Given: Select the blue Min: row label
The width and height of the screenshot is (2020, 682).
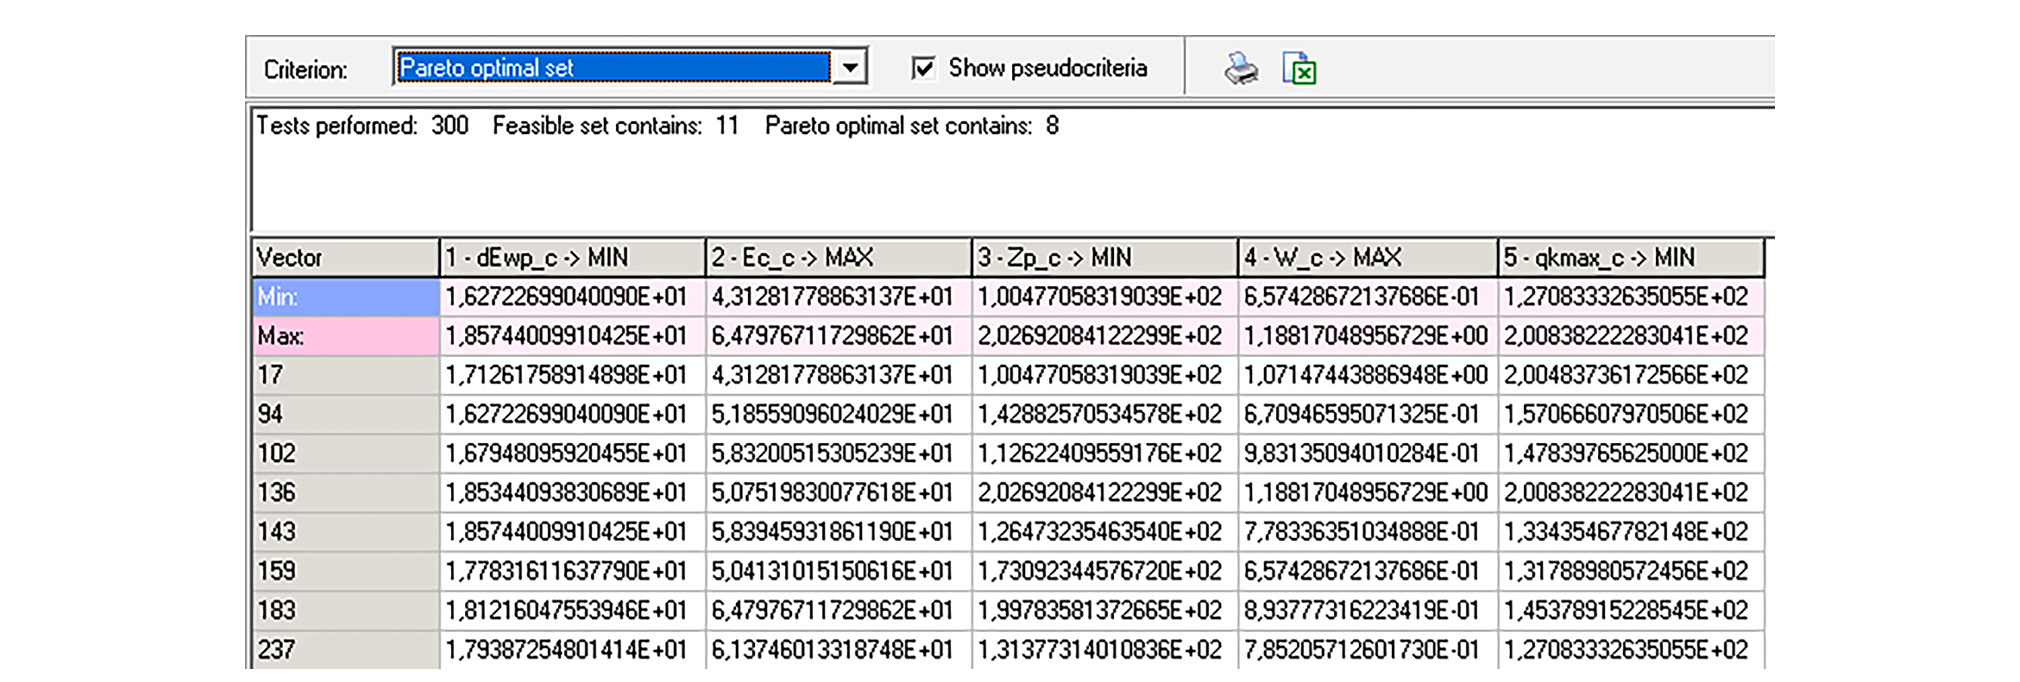Looking at the screenshot, I should [344, 297].
